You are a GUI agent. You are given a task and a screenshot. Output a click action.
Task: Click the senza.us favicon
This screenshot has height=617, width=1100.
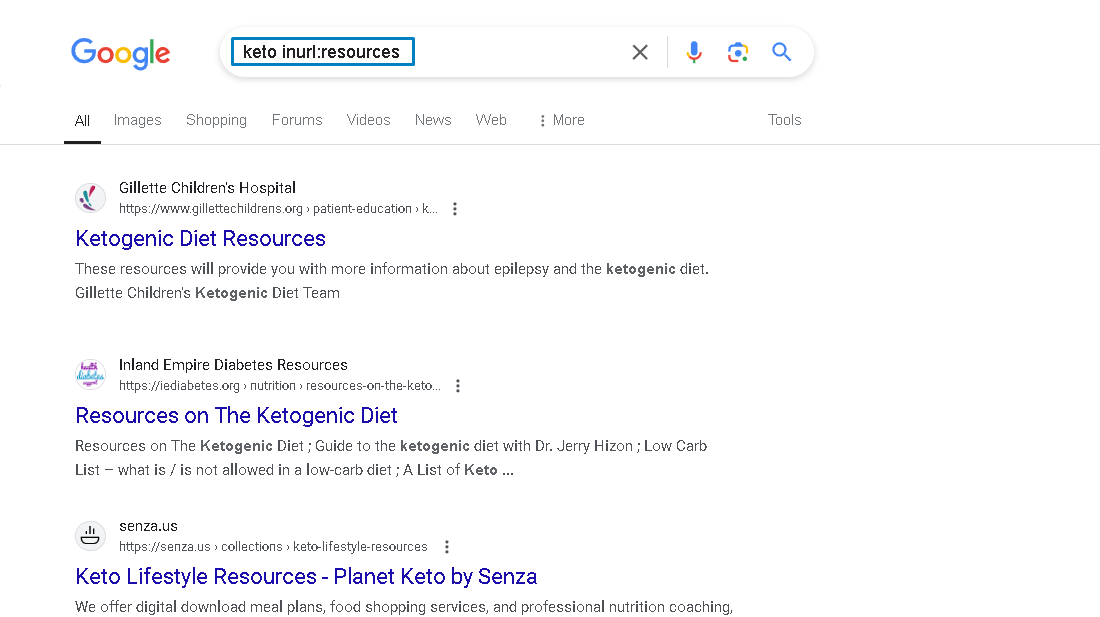pos(90,536)
